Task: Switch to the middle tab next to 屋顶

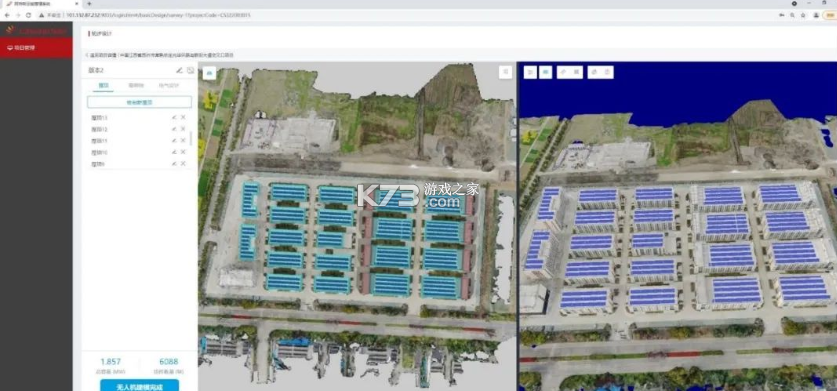Action: (136, 85)
